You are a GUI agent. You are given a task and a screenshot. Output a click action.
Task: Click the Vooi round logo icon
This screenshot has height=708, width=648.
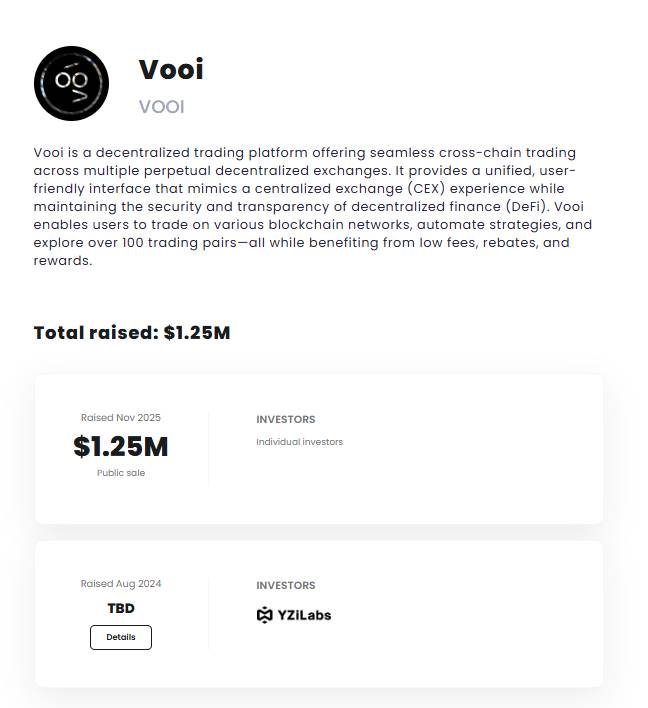(x=71, y=83)
